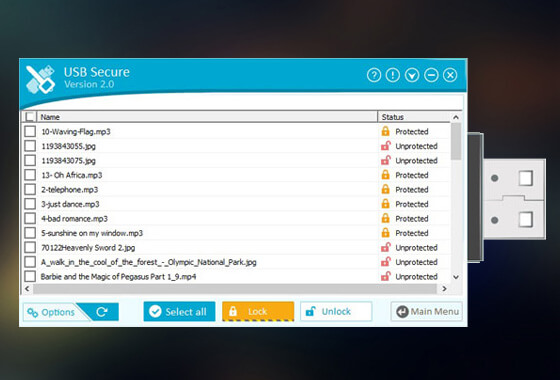Click unlocked icon for Barbie Pegasus mp4 row
560x380 pixels.
[385, 276]
